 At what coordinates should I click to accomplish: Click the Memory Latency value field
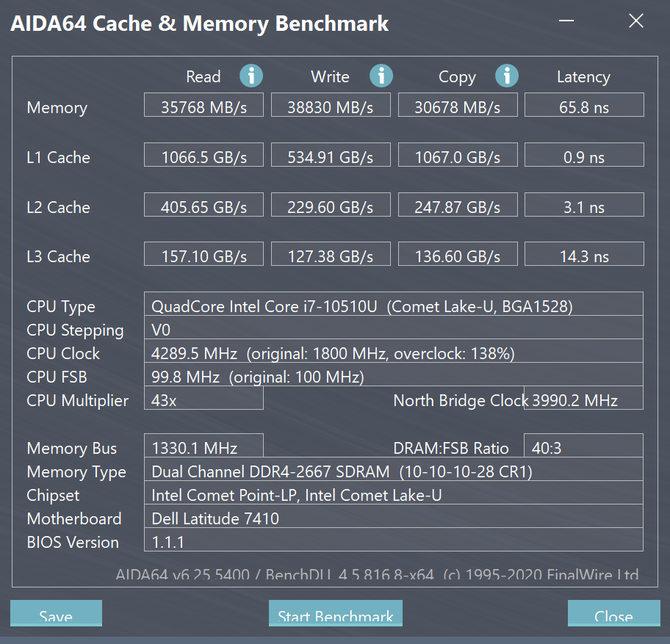(x=583, y=106)
